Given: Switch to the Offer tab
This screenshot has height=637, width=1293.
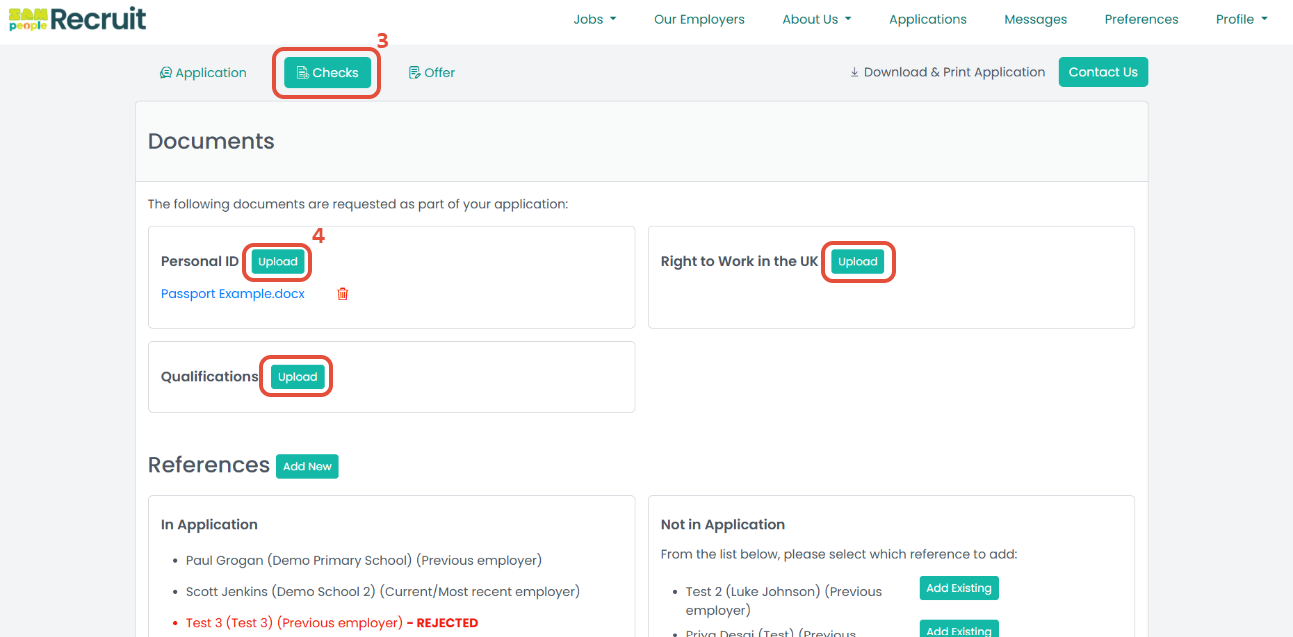Looking at the screenshot, I should (432, 72).
